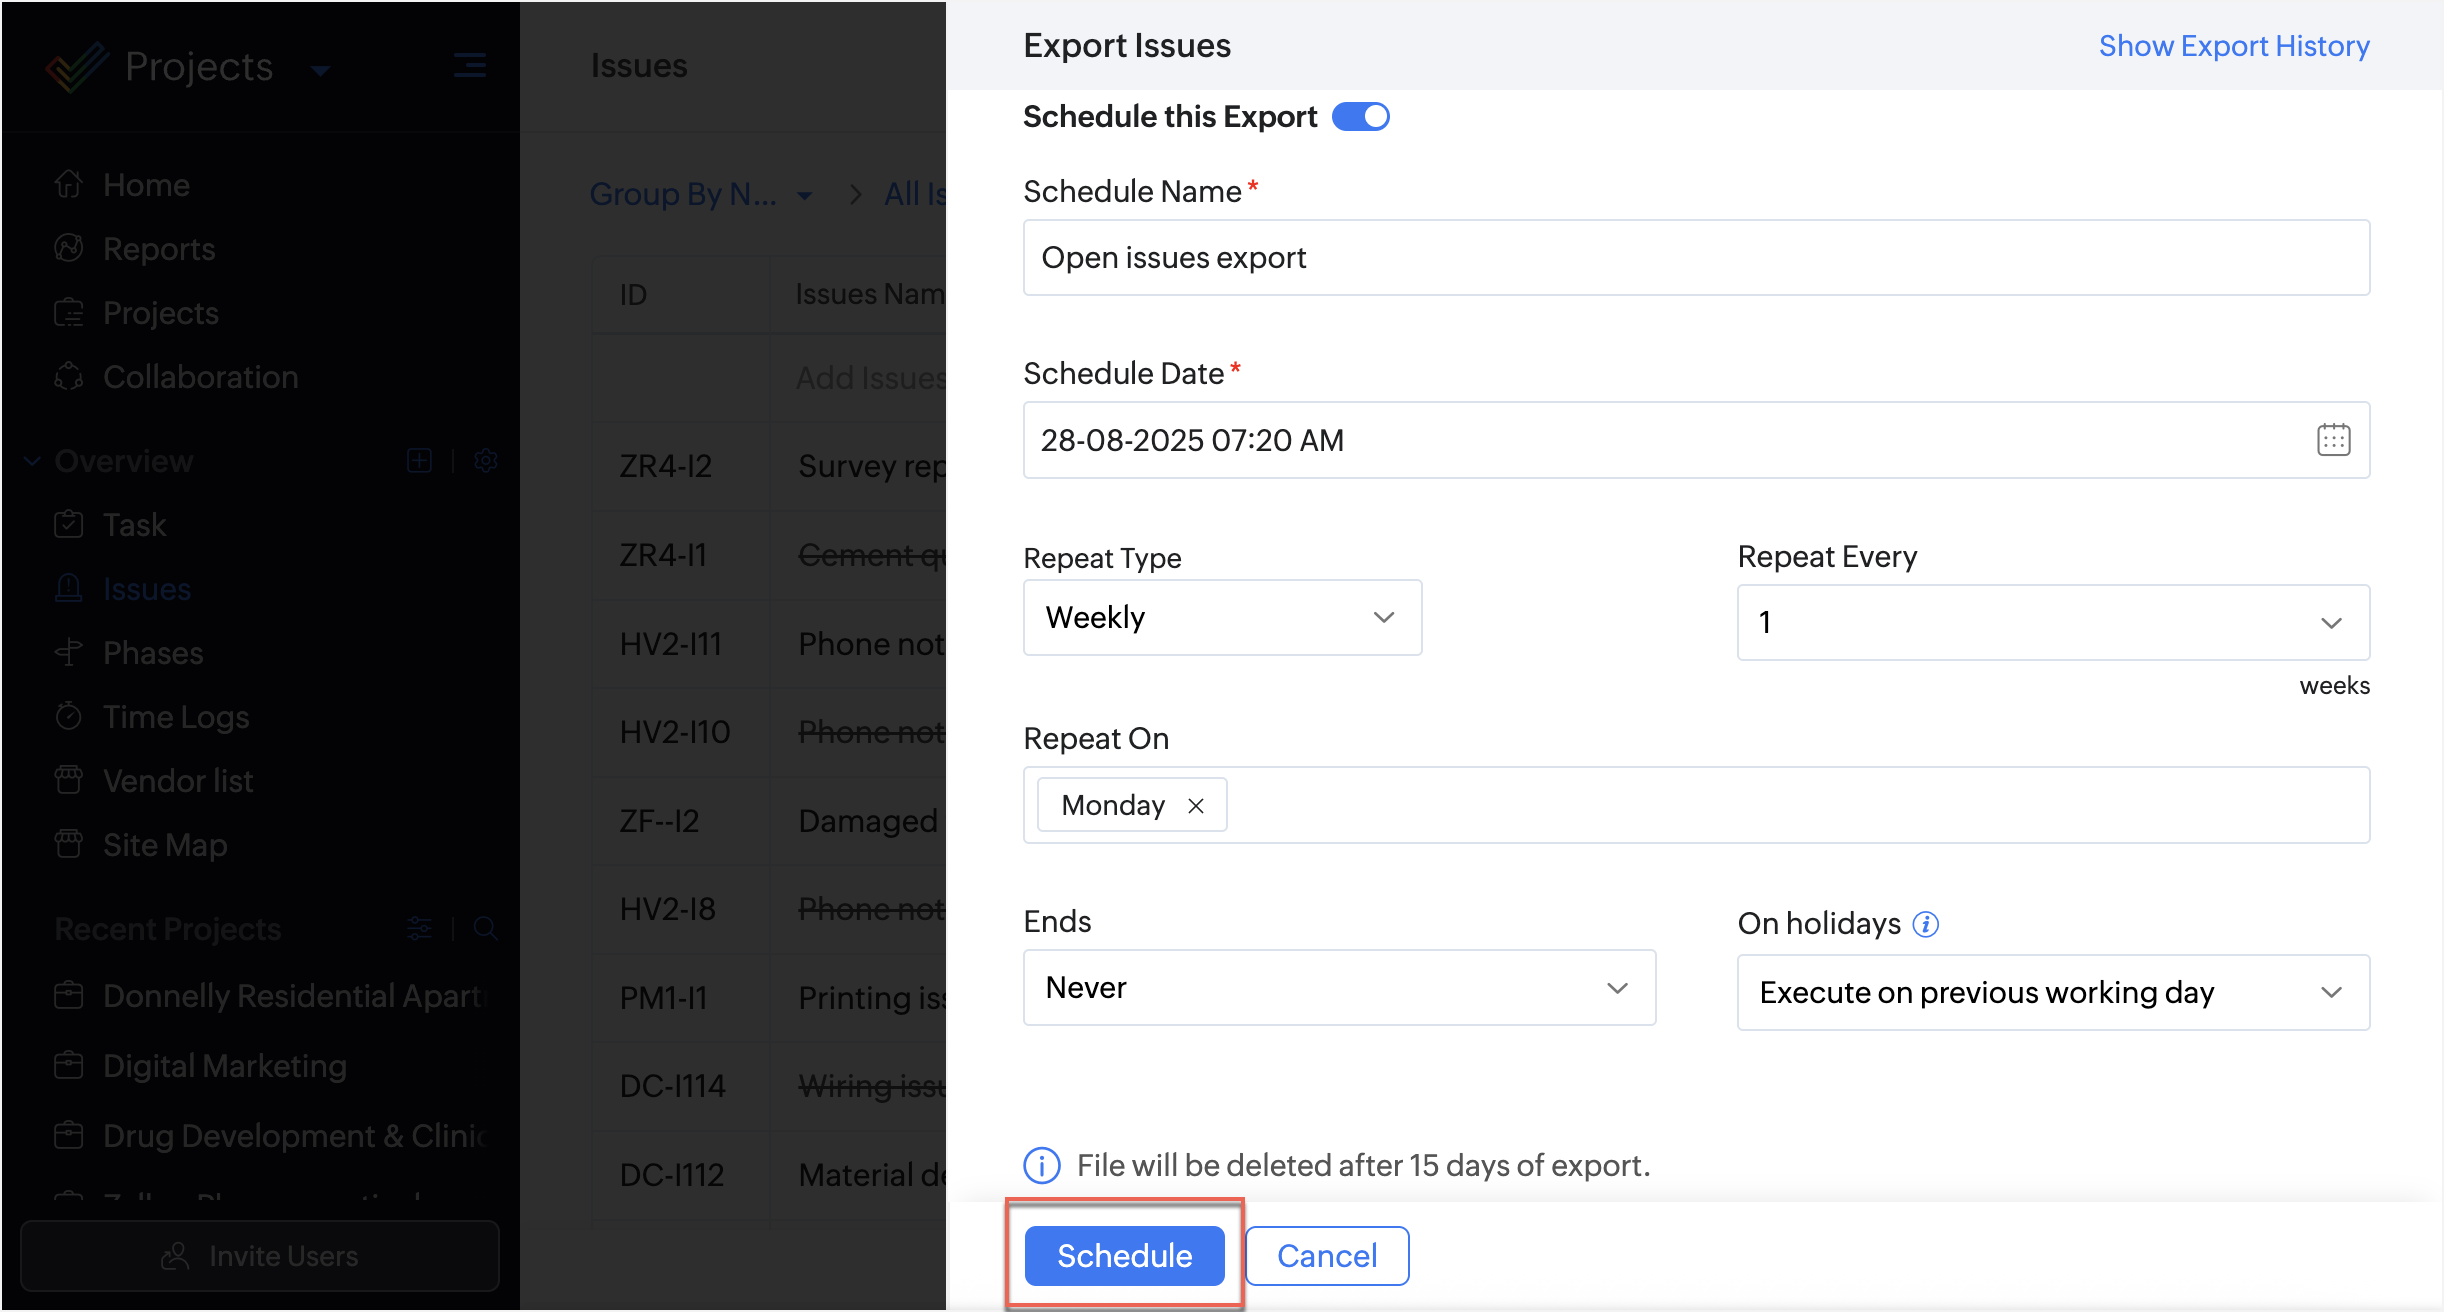Click the Time Logs clock icon
The width and height of the screenshot is (2444, 1312).
(69, 717)
